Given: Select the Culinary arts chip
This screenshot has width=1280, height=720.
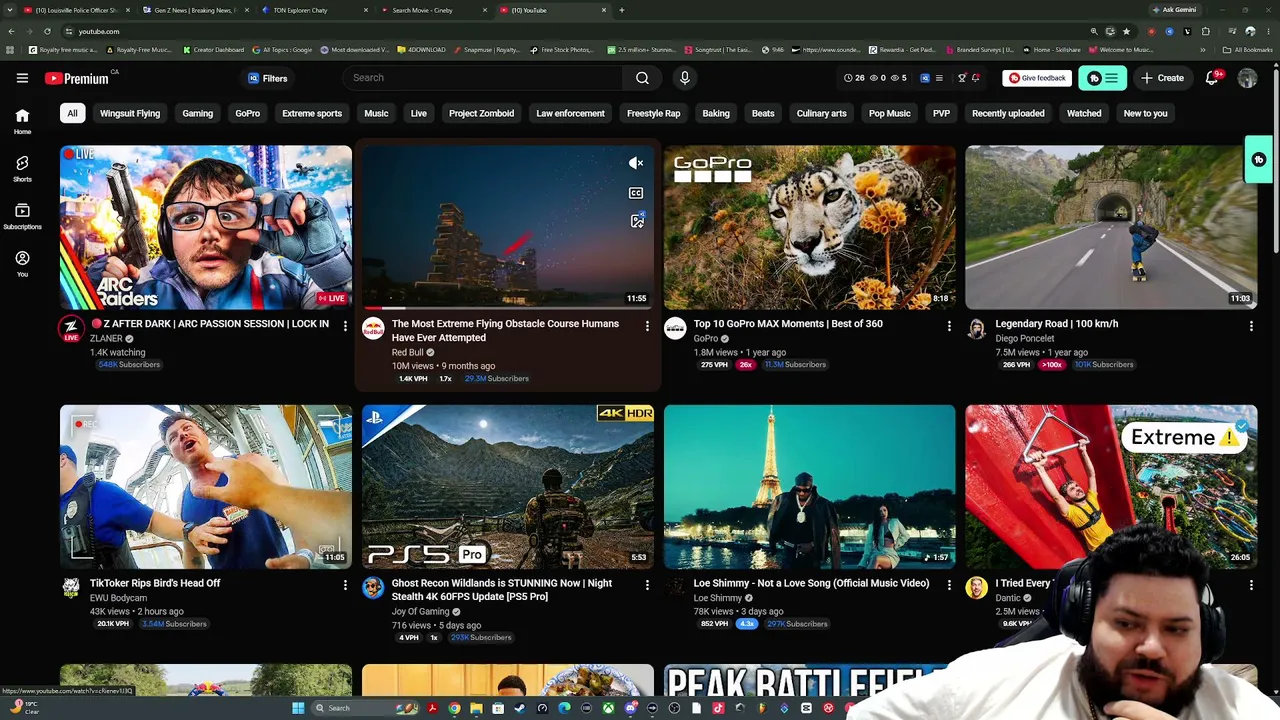Looking at the screenshot, I should point(822,113).
